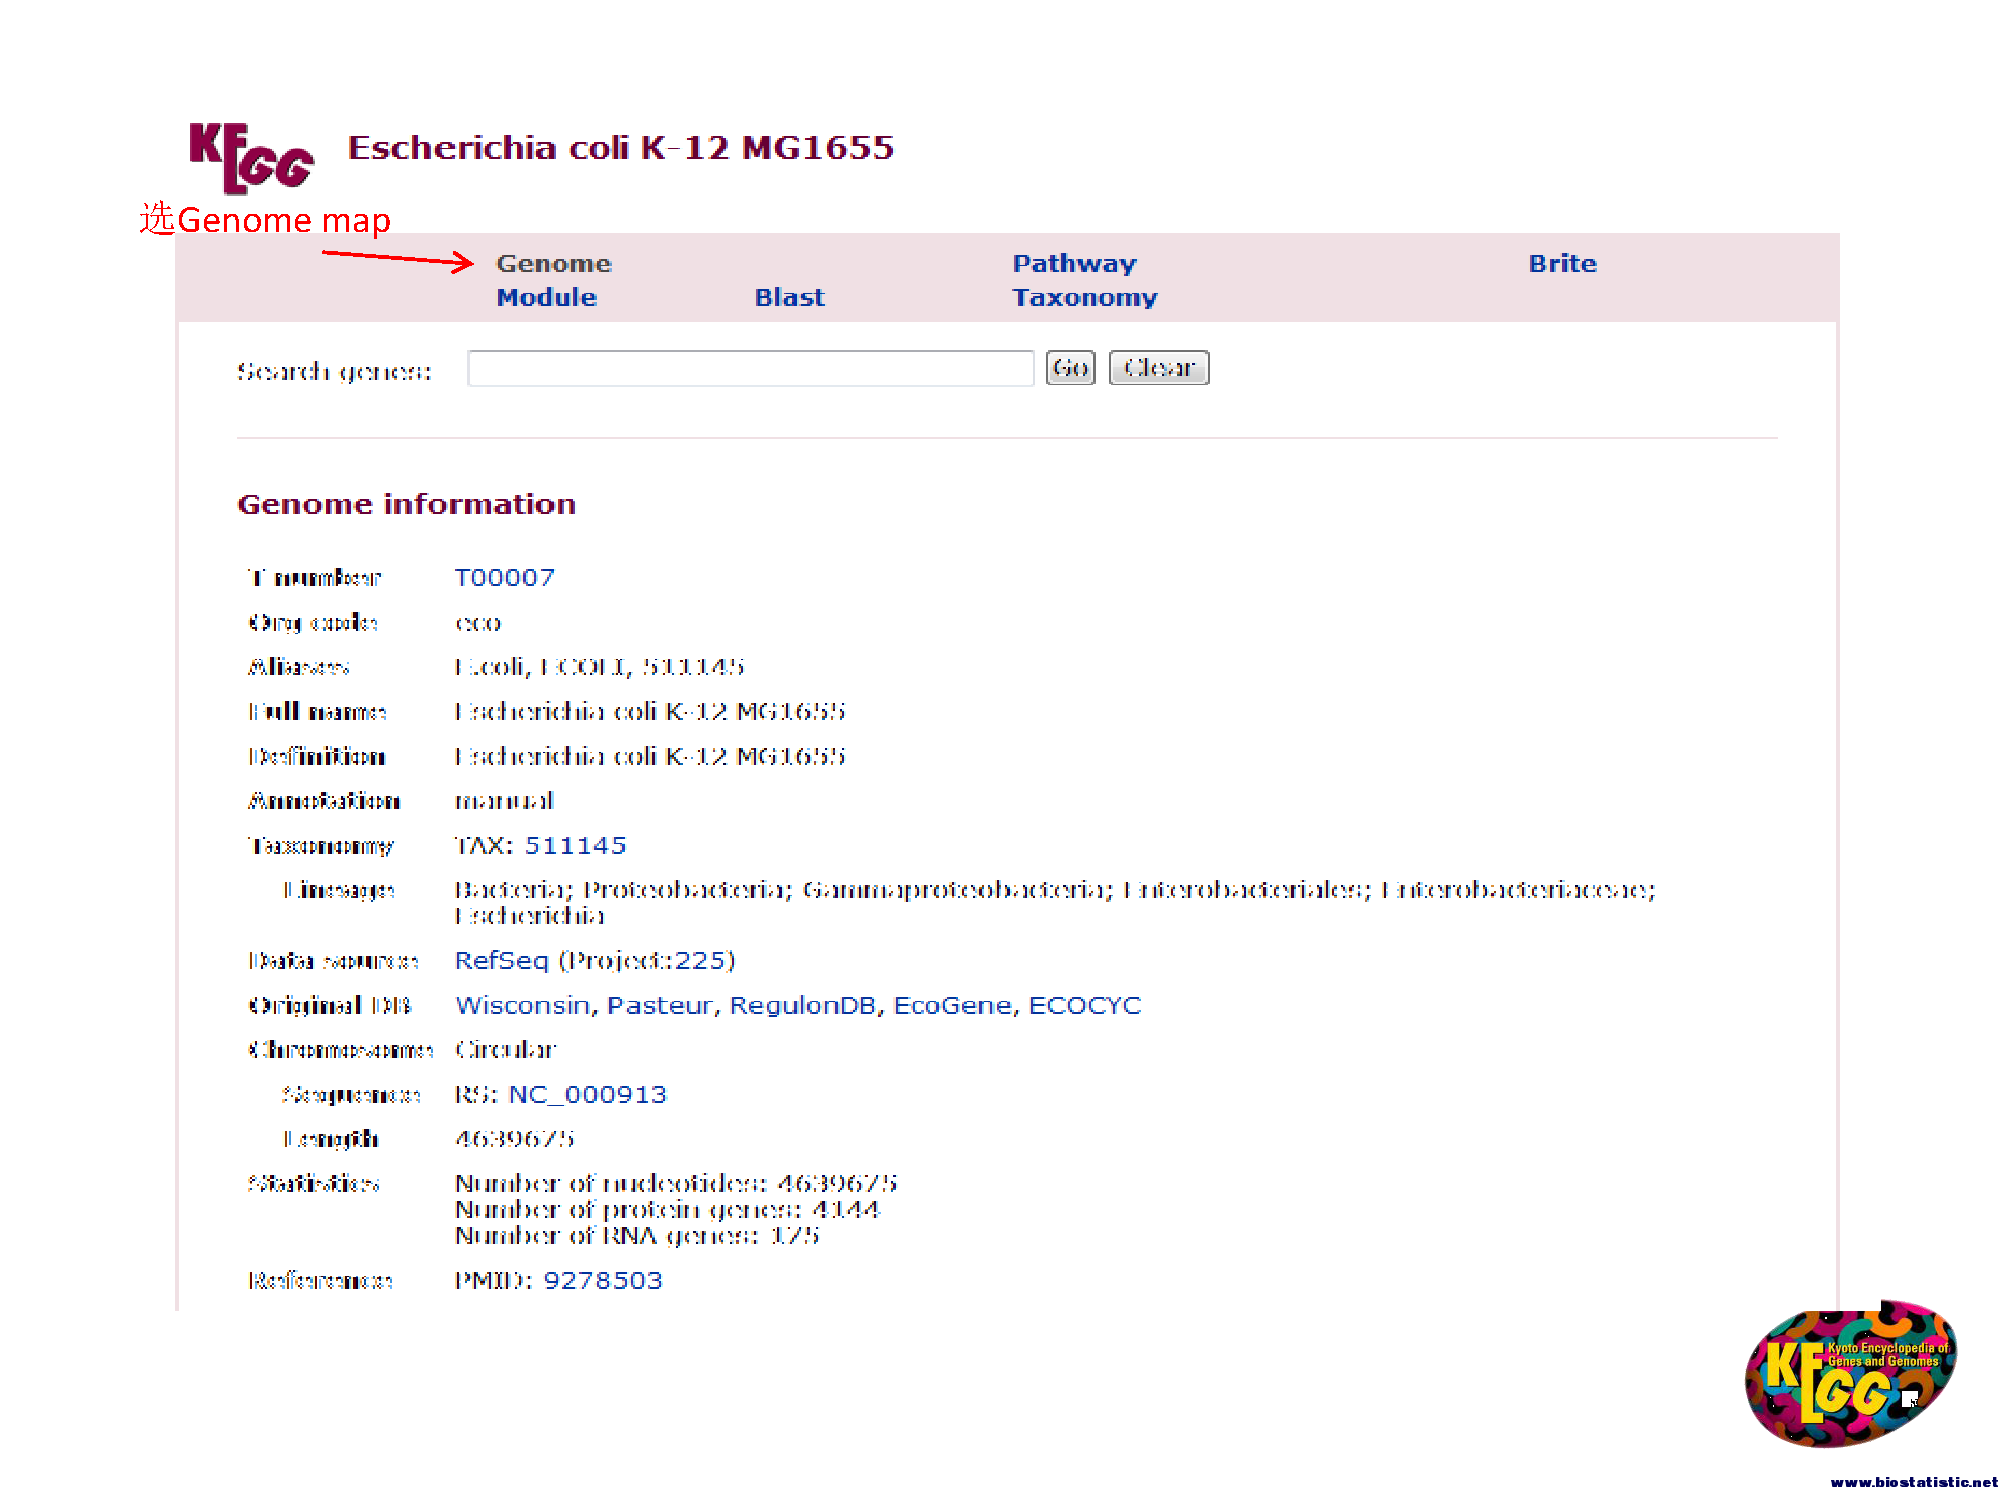Open the EcoGene link
The width and height of the screenshot is (2001, 1493).
(953, 1006)
